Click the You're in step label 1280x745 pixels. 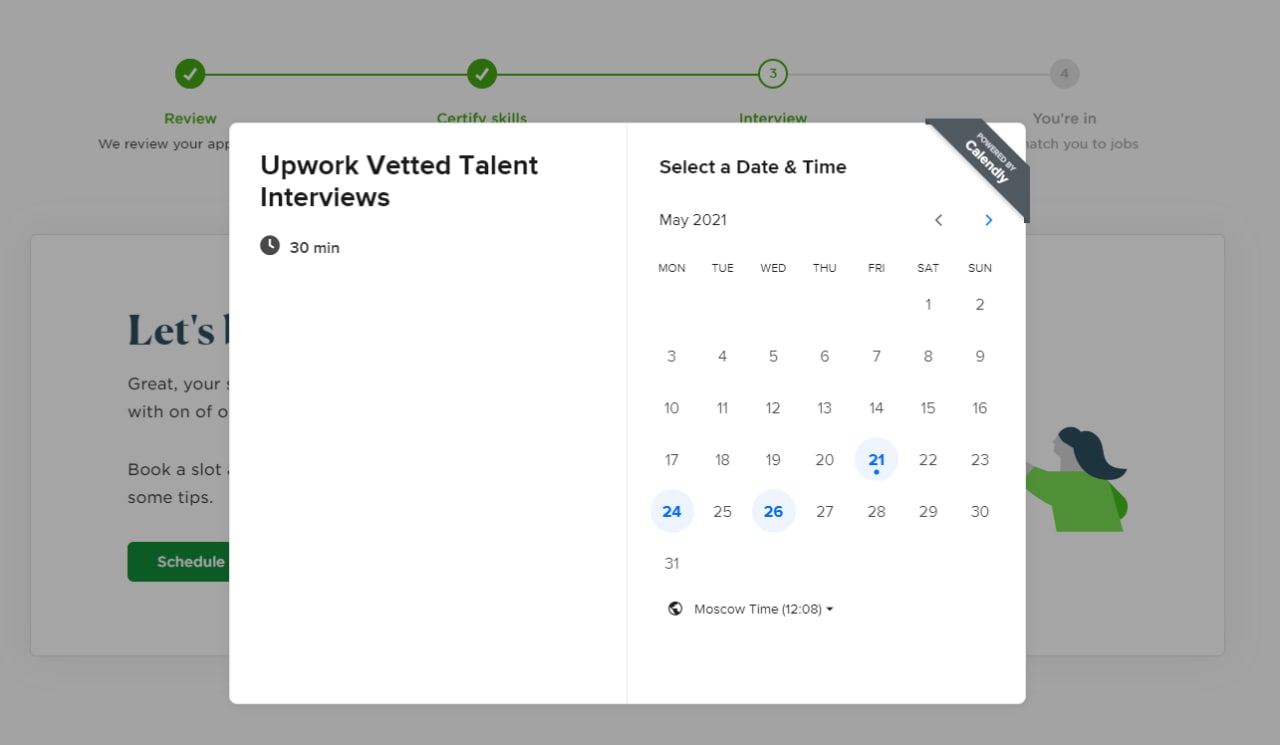[x=1064, y=118]
